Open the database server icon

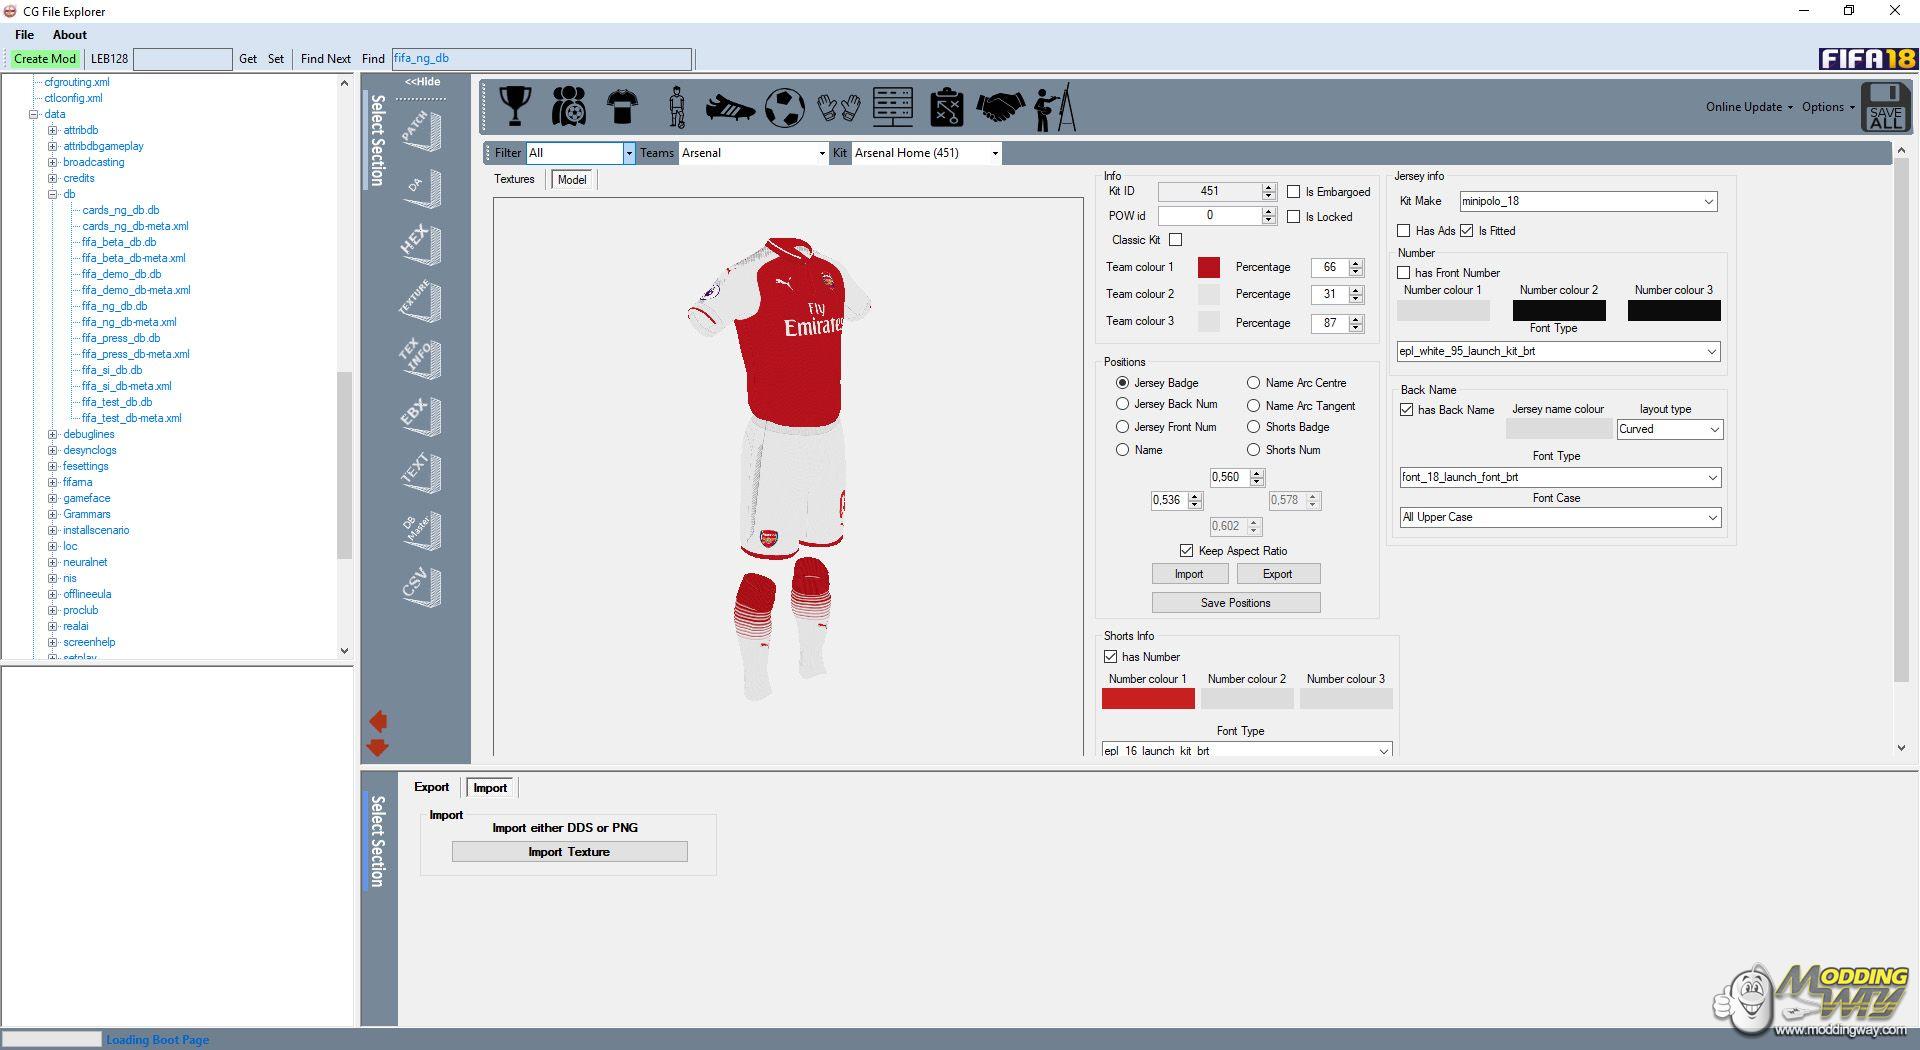(x=893, y=106)
